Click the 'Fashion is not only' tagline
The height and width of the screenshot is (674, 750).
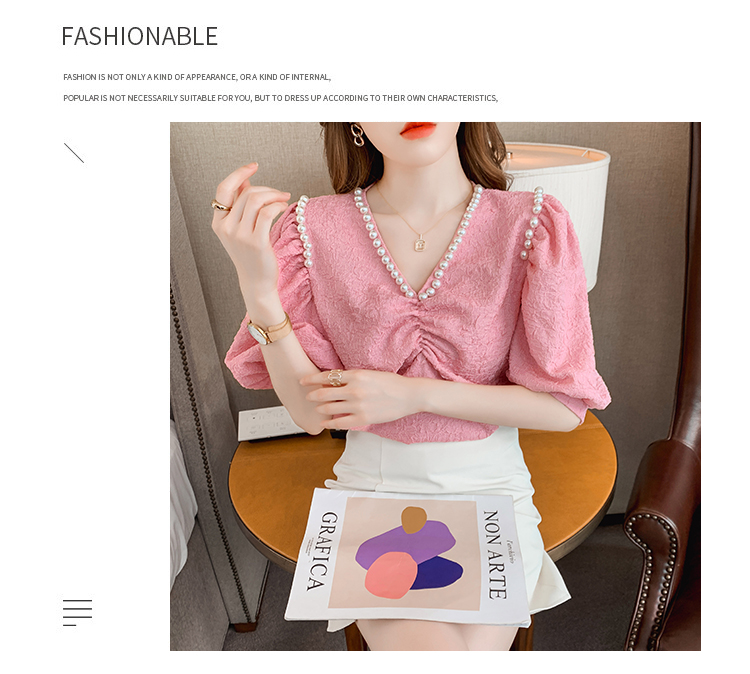[x=197, y=77]
